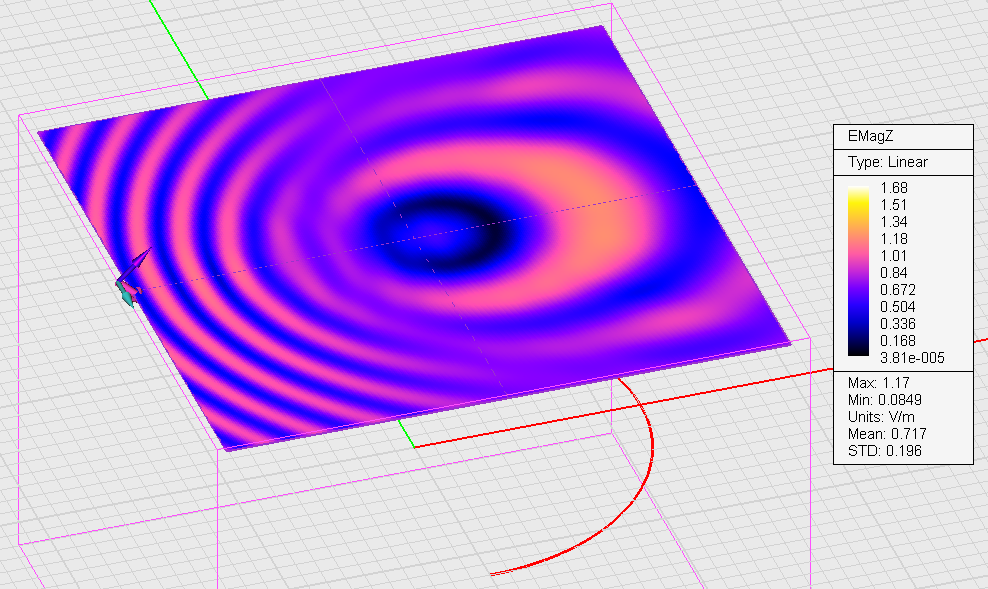The width and height of the screenshot is (988, 589).
Task: Select the Max: 1.17 statistic
Action: (878, 382)
